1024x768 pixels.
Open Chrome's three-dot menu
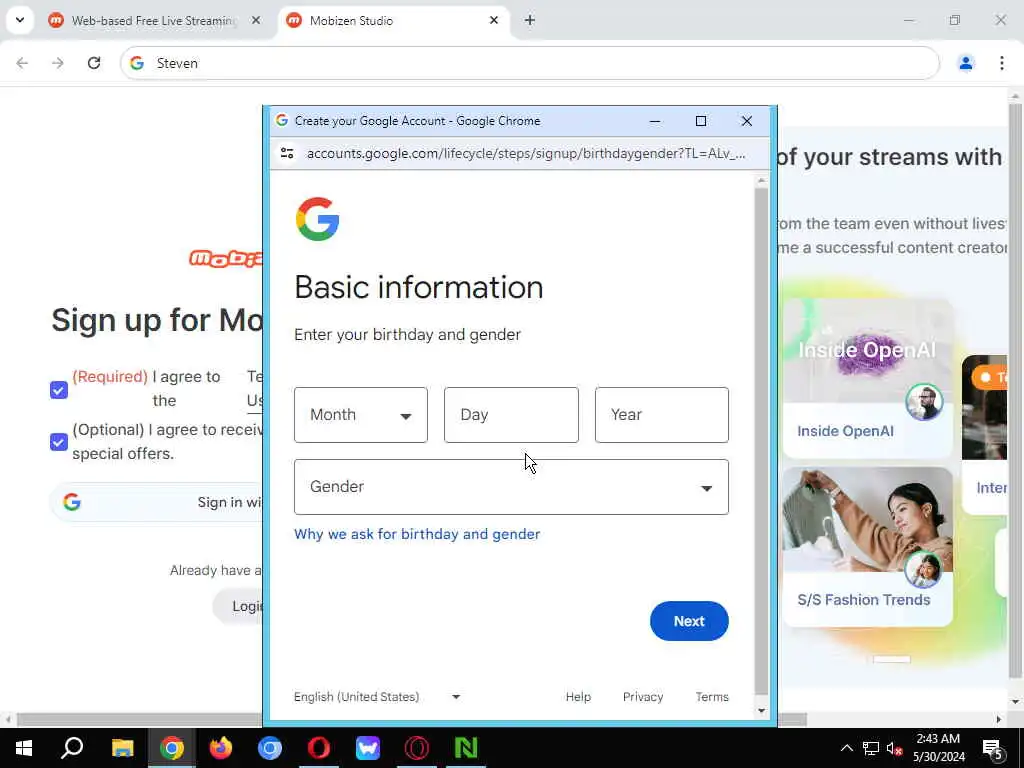tap(1001, 63)
